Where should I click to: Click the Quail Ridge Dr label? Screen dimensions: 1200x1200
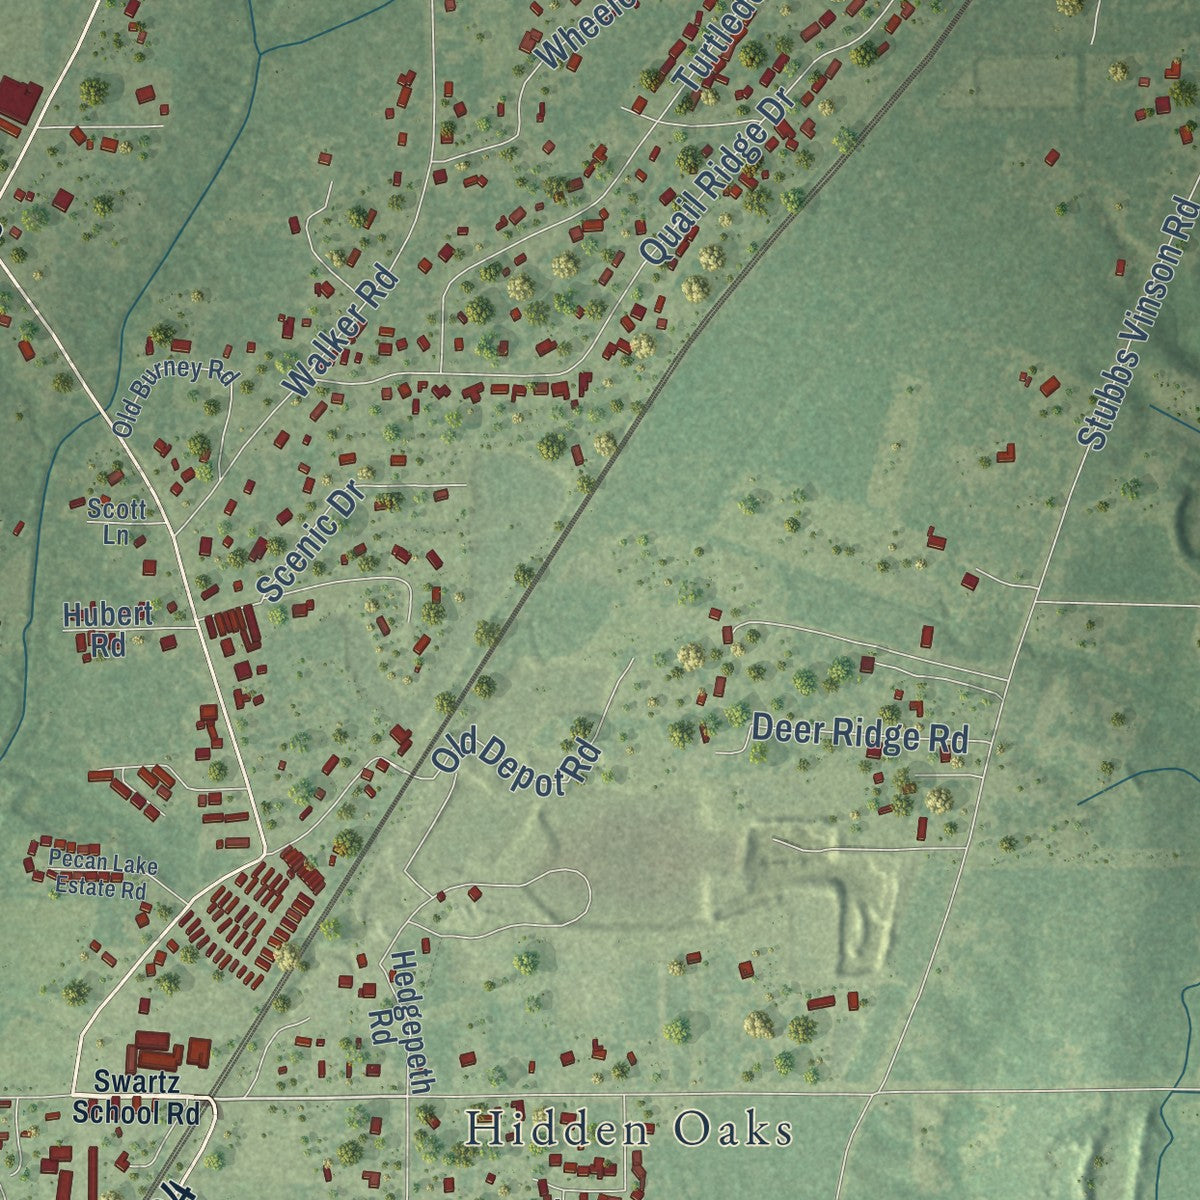coord(716,176)
